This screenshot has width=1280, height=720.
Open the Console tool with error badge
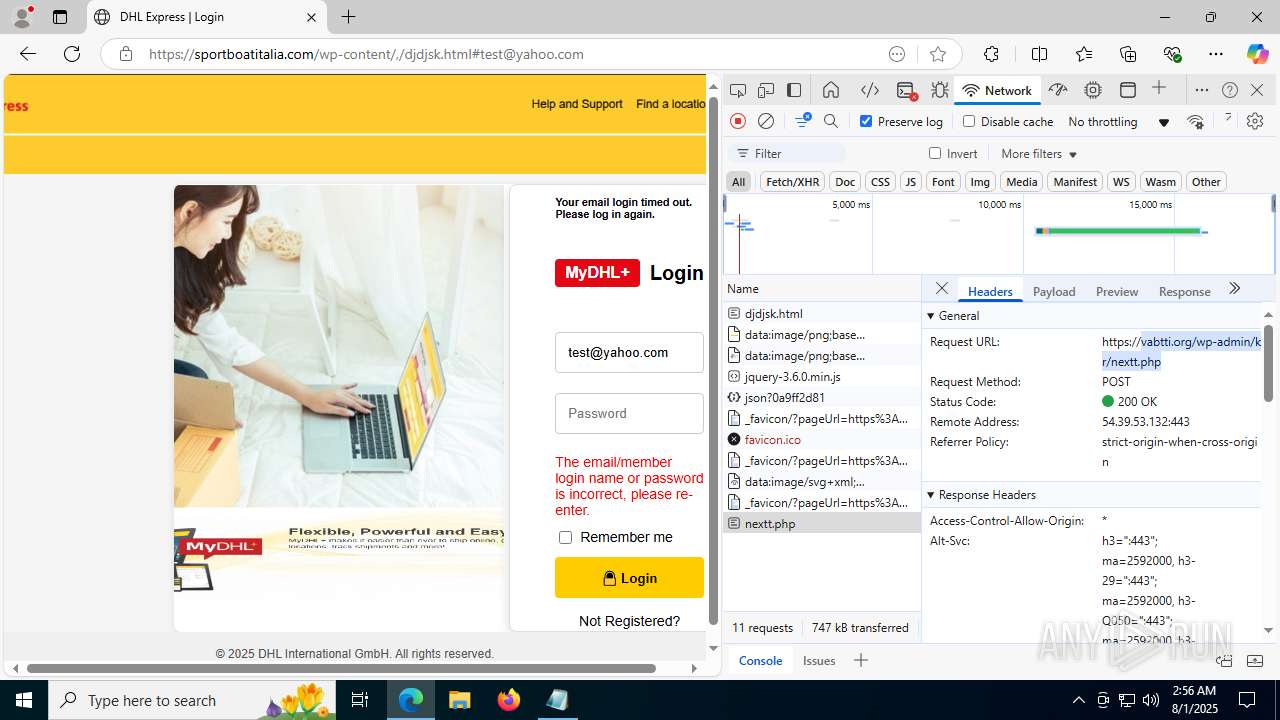pyautogui.click(x=906, y=90)
